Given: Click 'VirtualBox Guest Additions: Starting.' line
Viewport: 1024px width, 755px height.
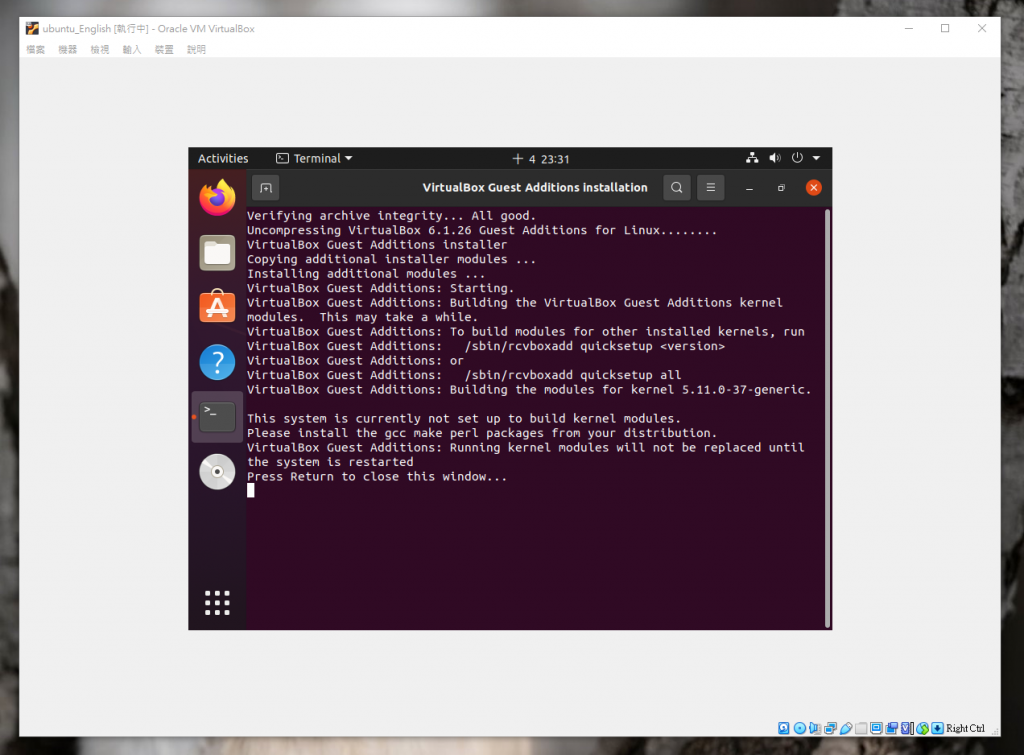Looking at the screenshot, I should 380,288.
